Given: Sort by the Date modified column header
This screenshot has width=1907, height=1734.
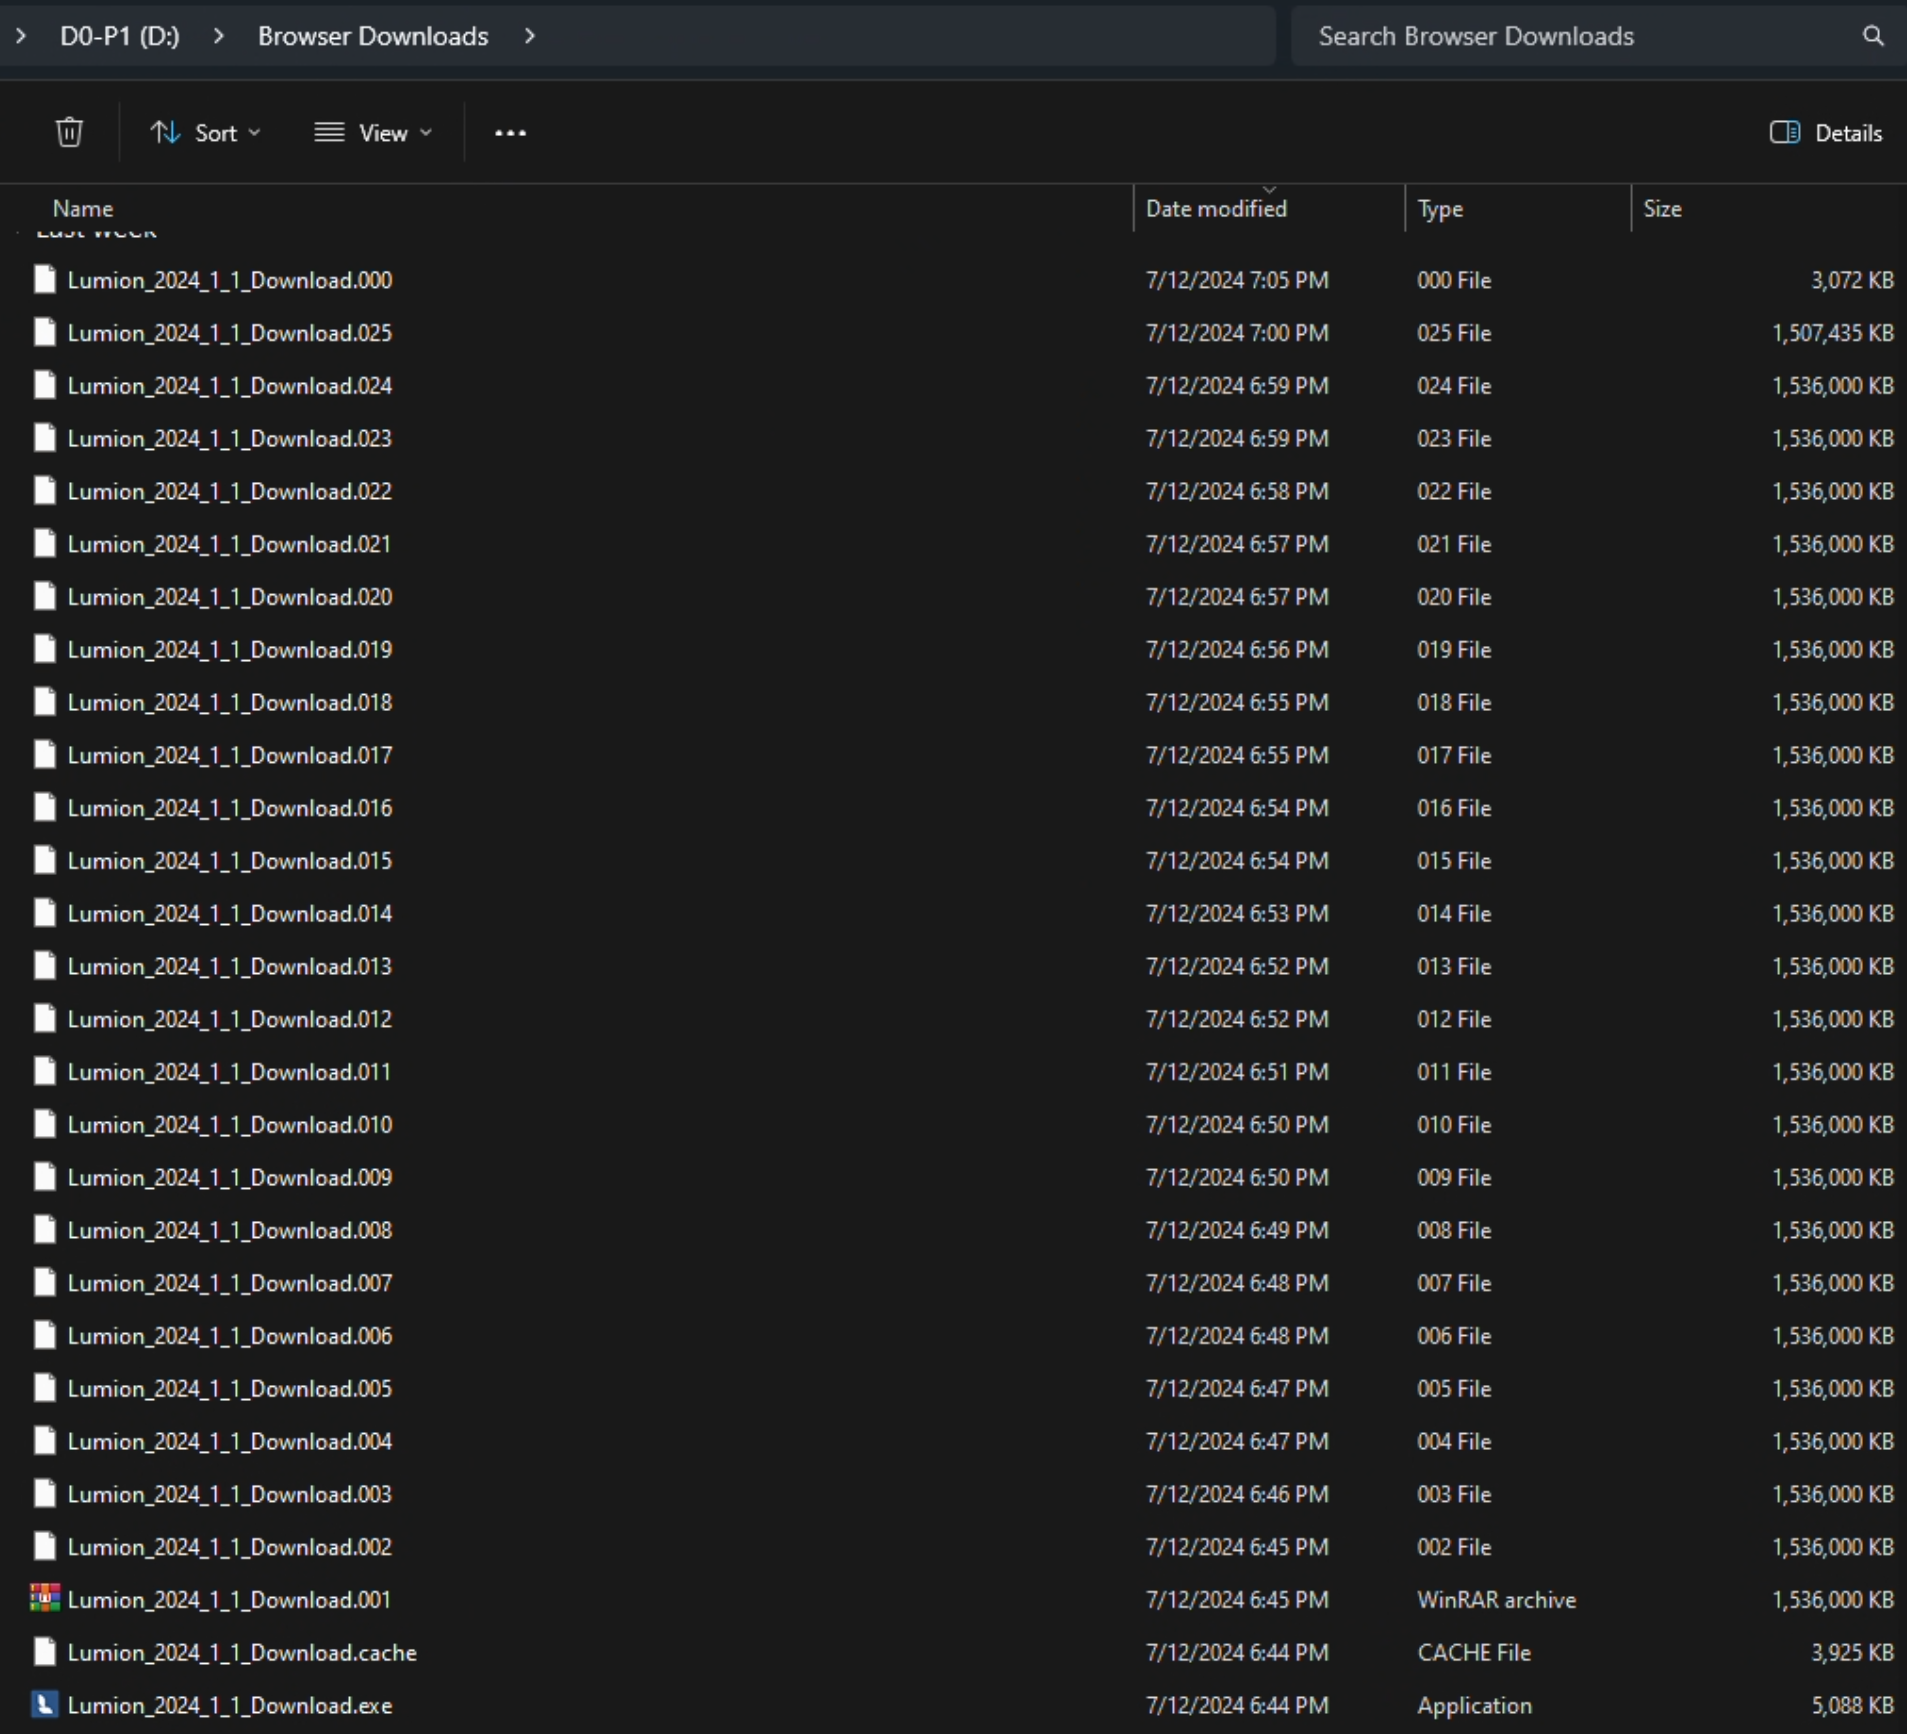Looking at the screenshot, I should (x=1215, y=209).
